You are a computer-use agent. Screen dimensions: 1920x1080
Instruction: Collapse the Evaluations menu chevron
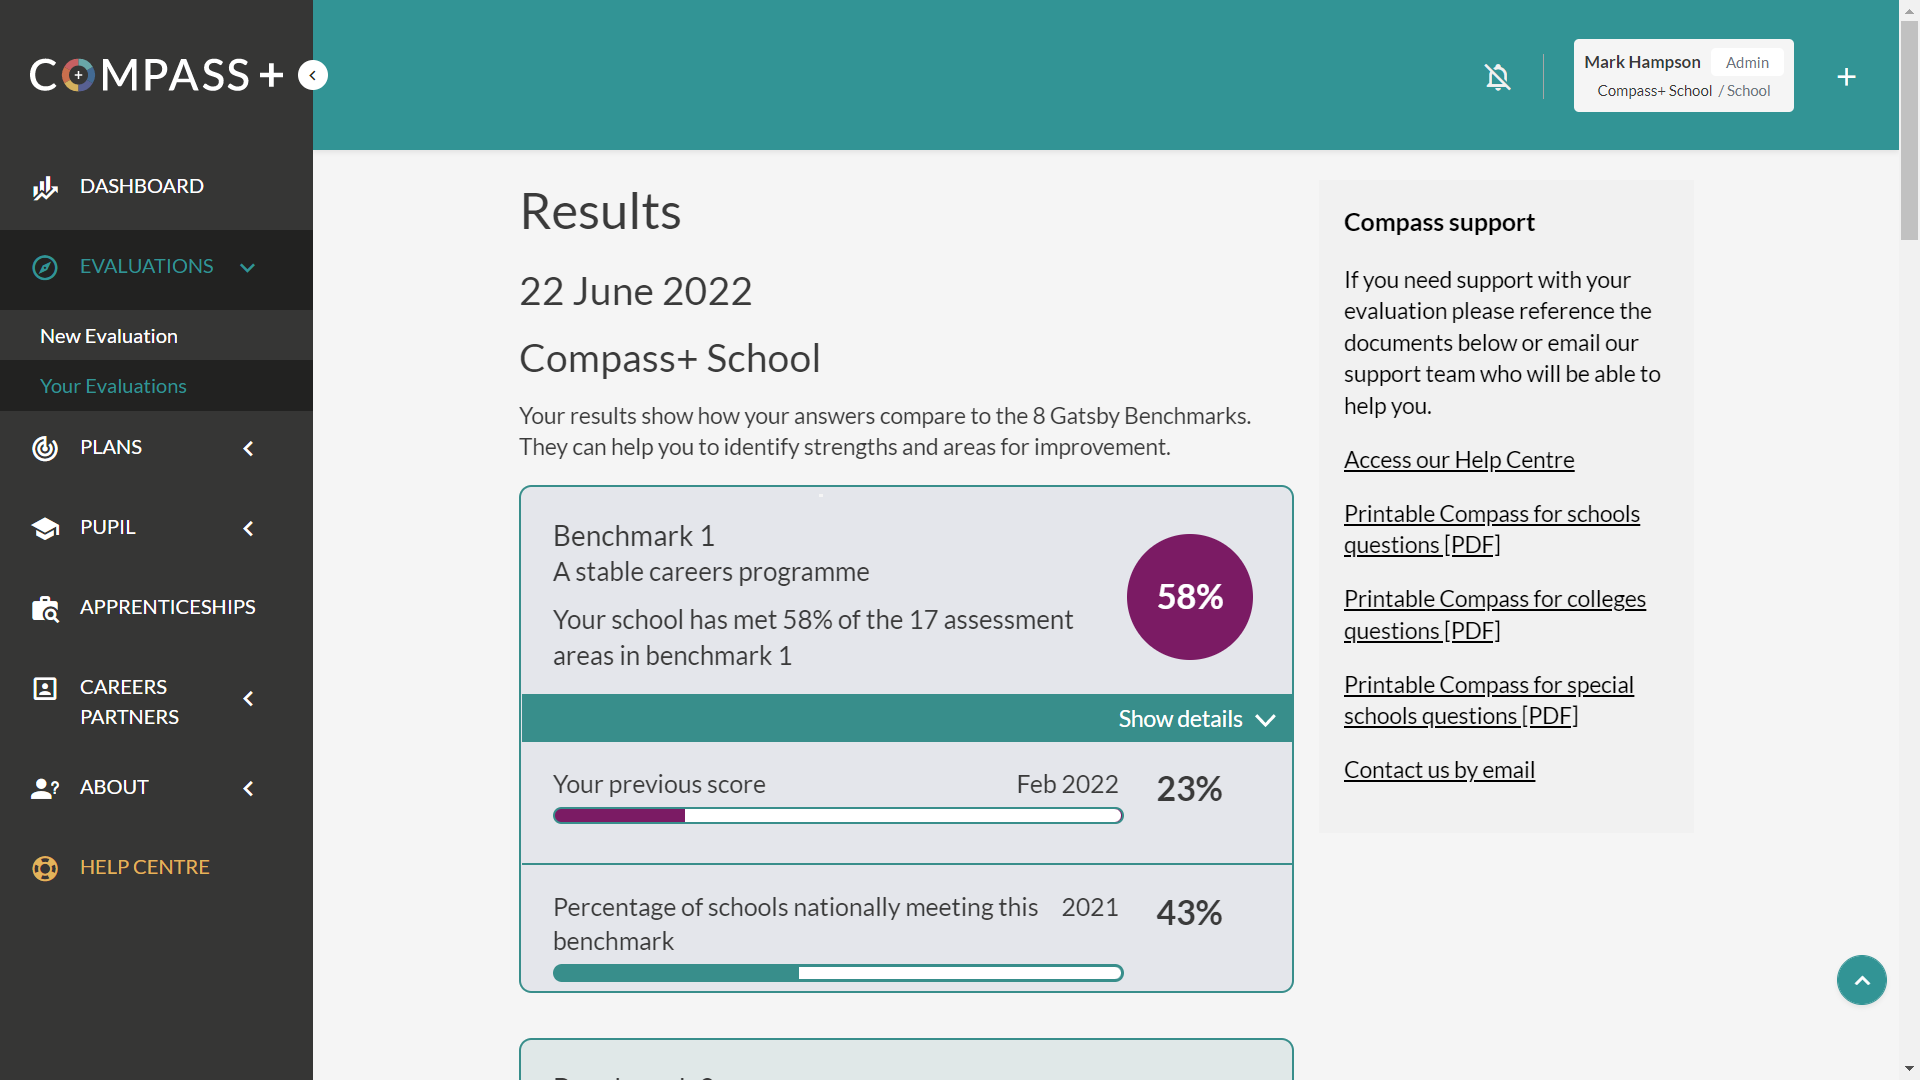click(x=248, y=267)
